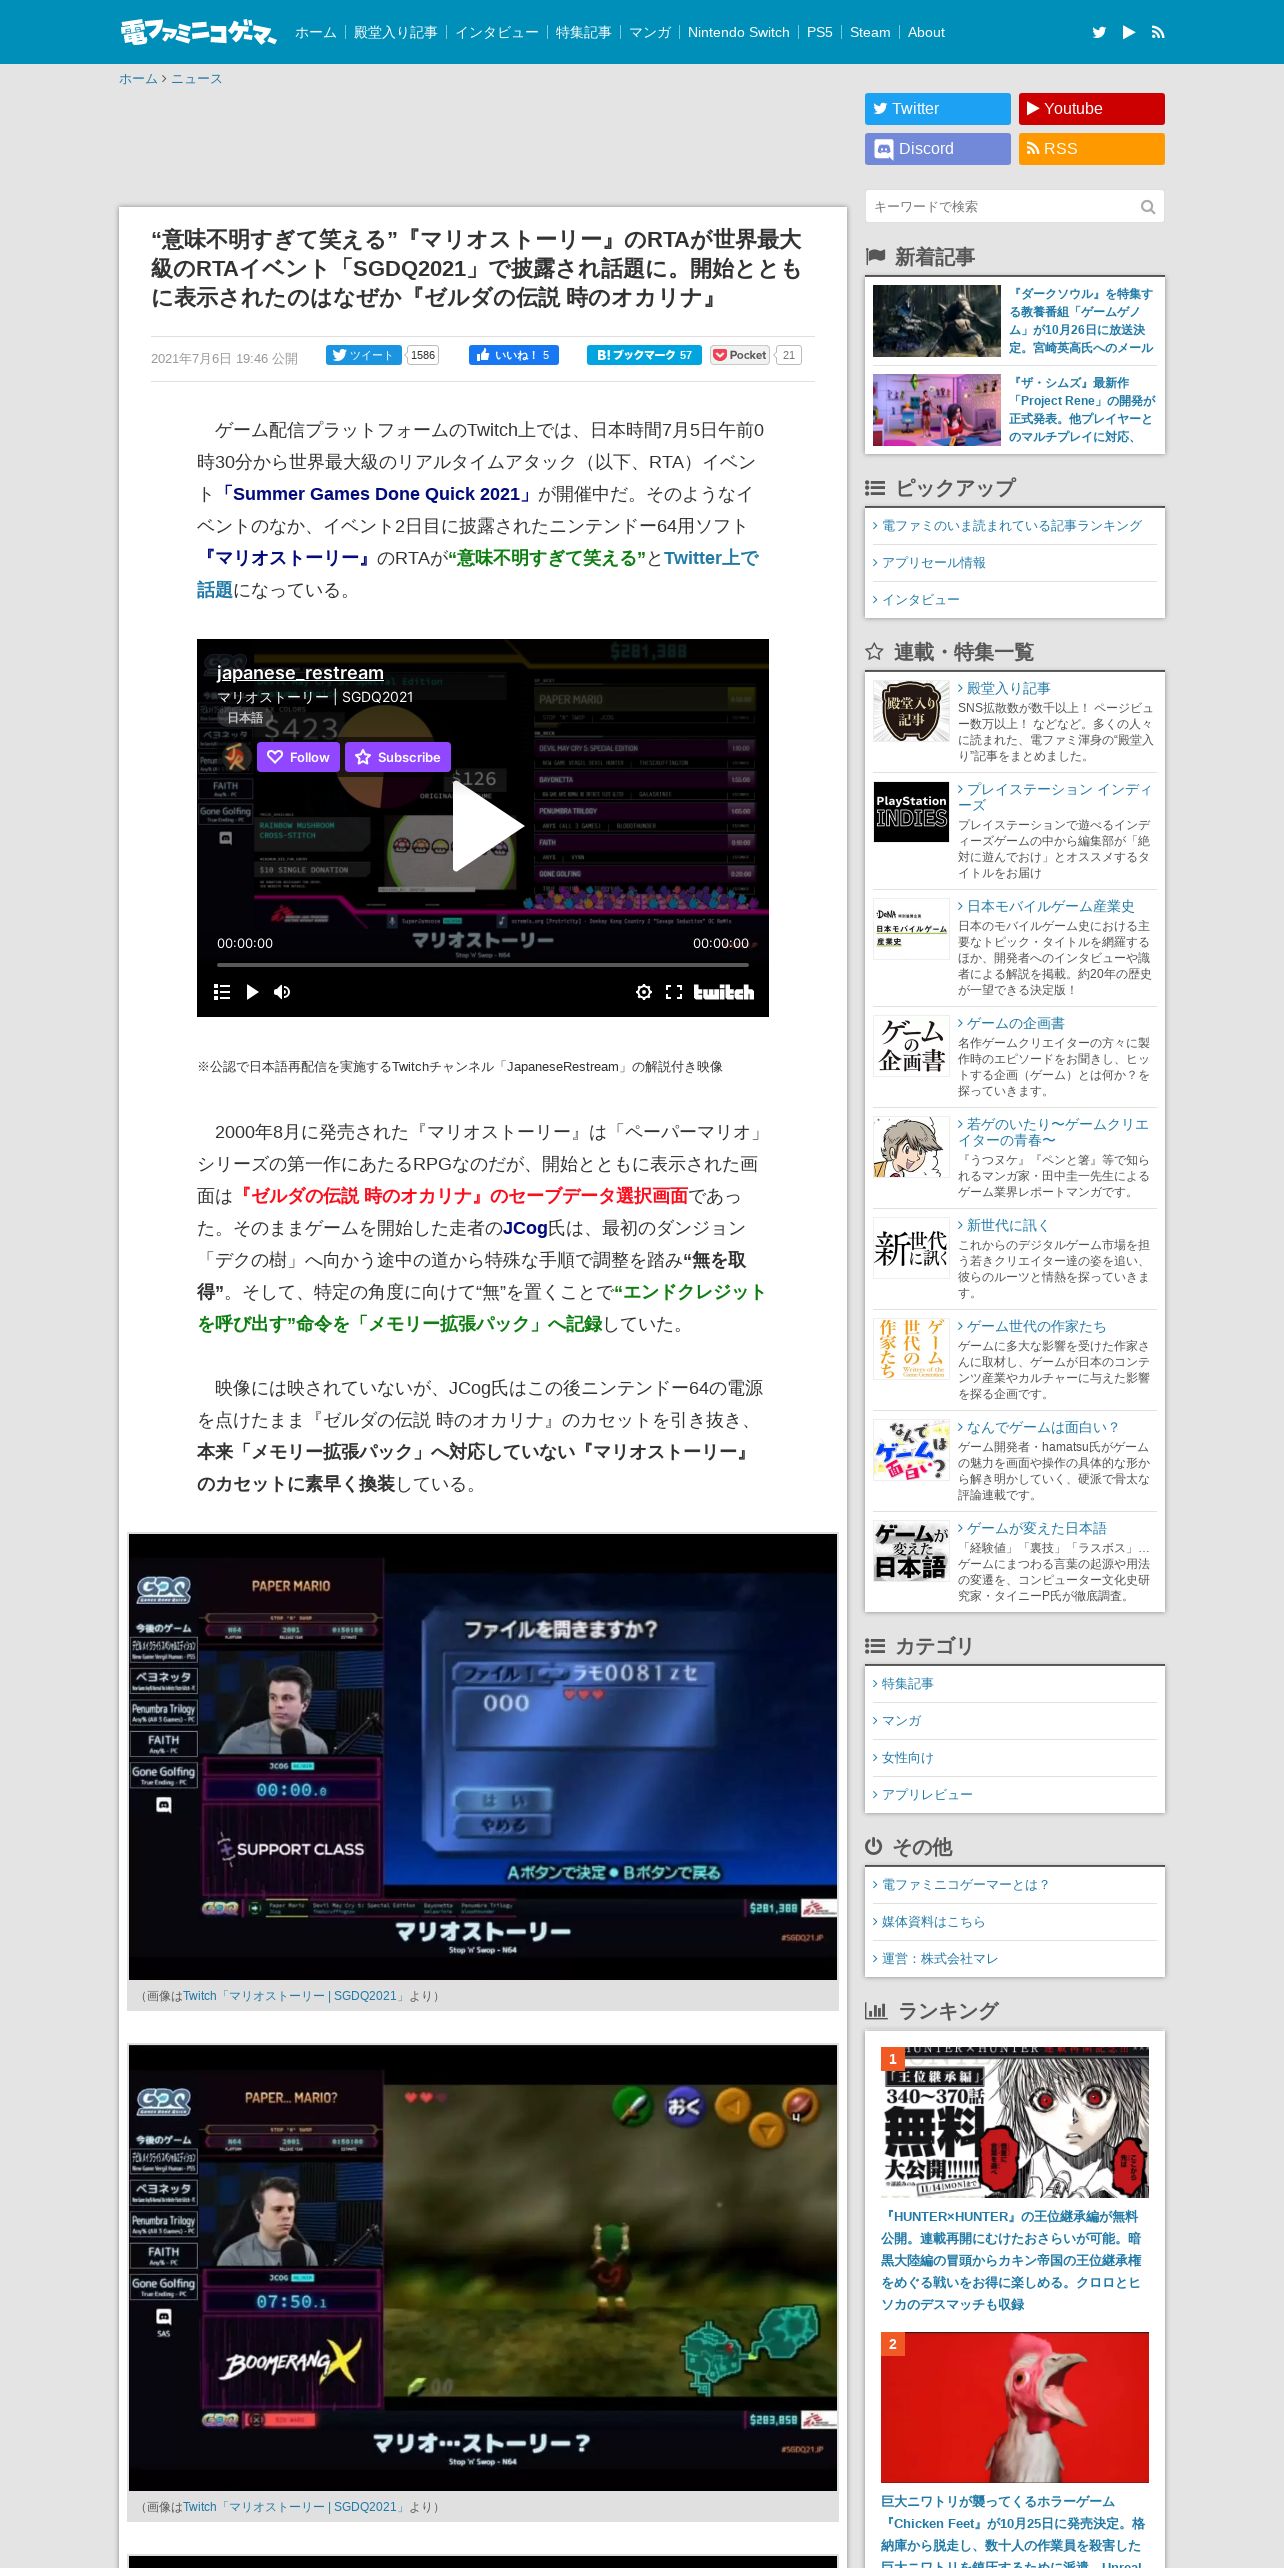Image resolution: width=1284 pixels, height=2568 pixels.
Task: Open the orange RSS sidebar button
Action: click(1092, 149)
